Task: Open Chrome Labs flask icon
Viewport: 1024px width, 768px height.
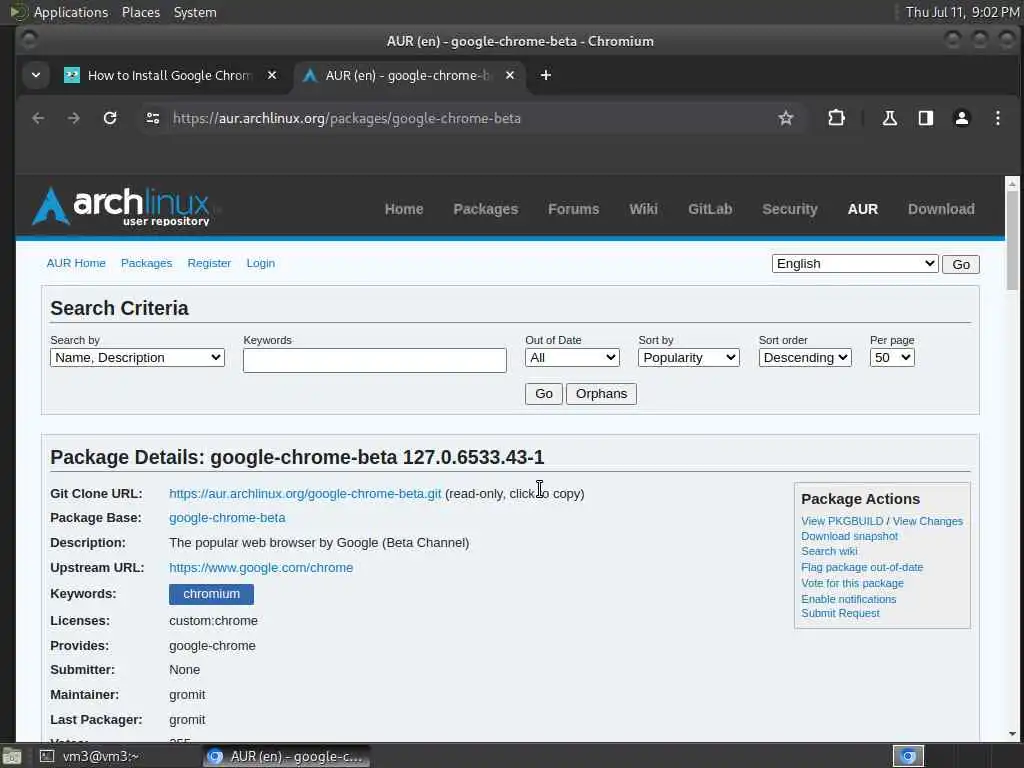Action: pos(889,118)
